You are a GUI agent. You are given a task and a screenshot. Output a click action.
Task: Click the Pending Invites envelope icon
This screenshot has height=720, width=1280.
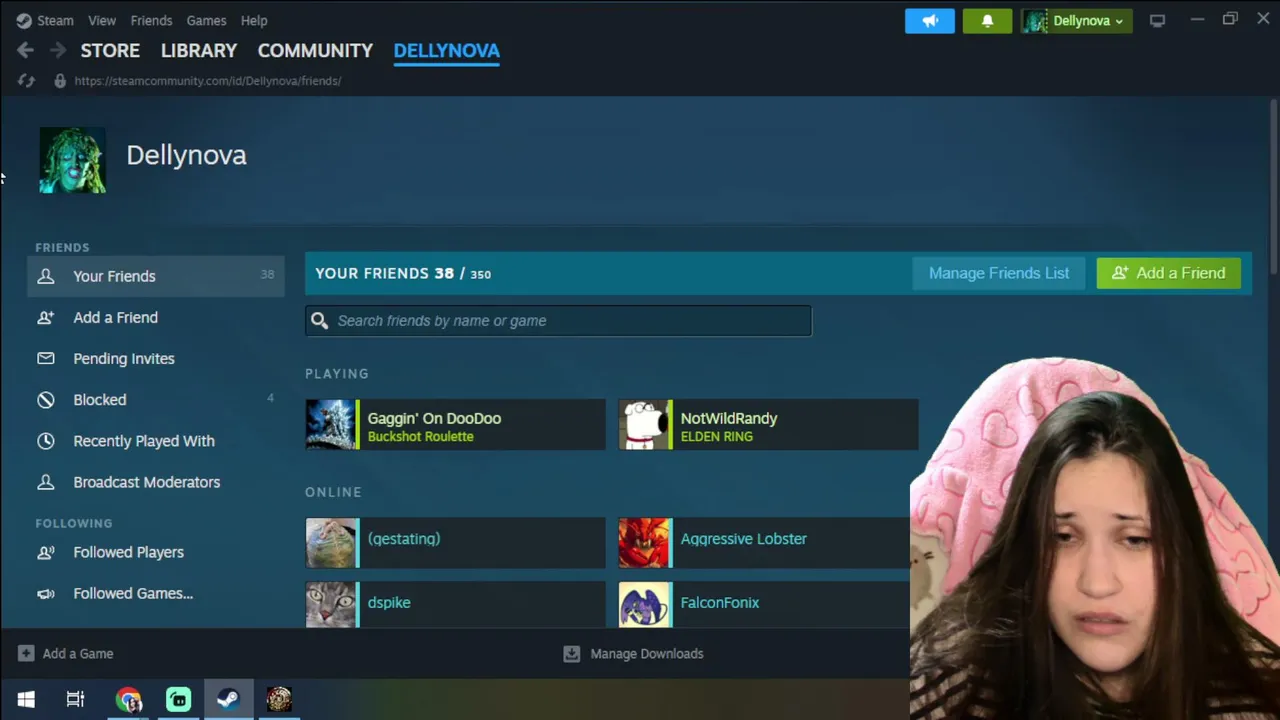pyautogui.click(x=46, y=358)
